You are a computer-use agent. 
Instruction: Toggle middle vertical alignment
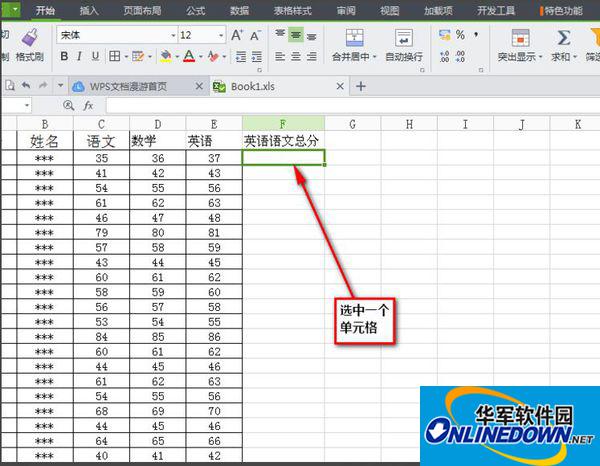pyautogui.click(x=296, y=35)
